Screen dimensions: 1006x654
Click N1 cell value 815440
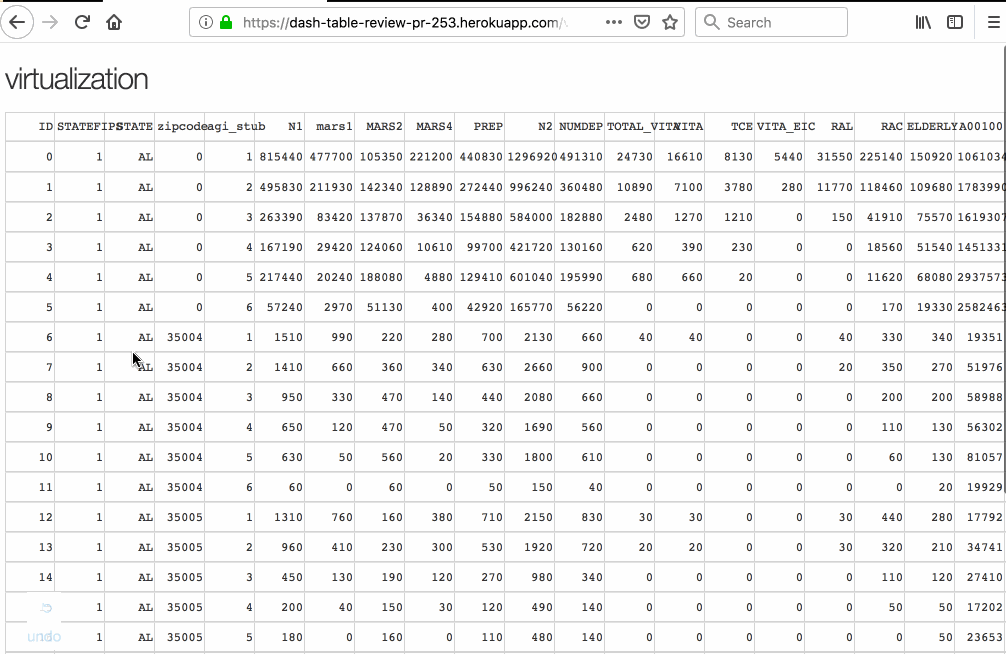coord(281,157)
